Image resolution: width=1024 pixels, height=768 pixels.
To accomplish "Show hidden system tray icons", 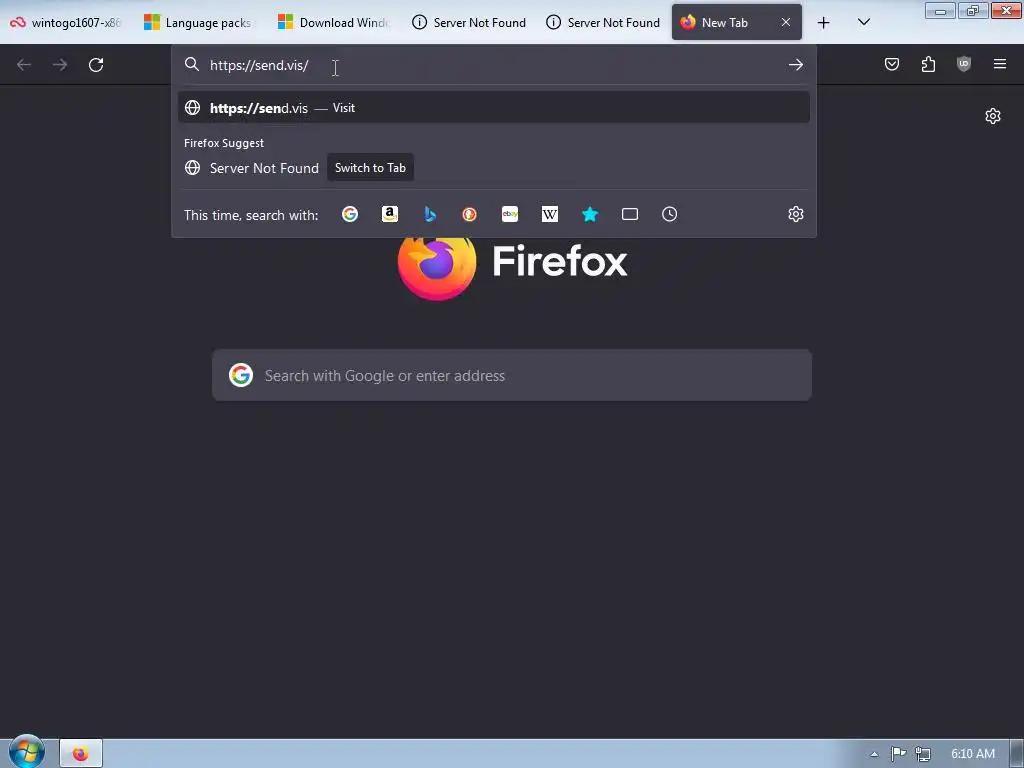I will click(x=874, y=754).
